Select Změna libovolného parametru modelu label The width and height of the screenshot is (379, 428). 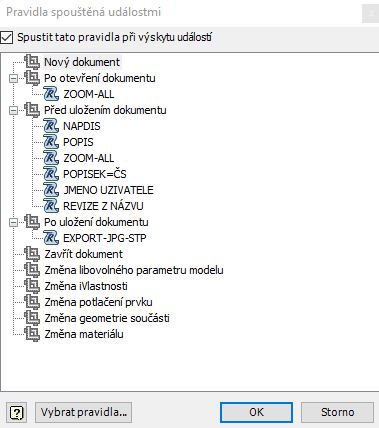pos(134,270)
